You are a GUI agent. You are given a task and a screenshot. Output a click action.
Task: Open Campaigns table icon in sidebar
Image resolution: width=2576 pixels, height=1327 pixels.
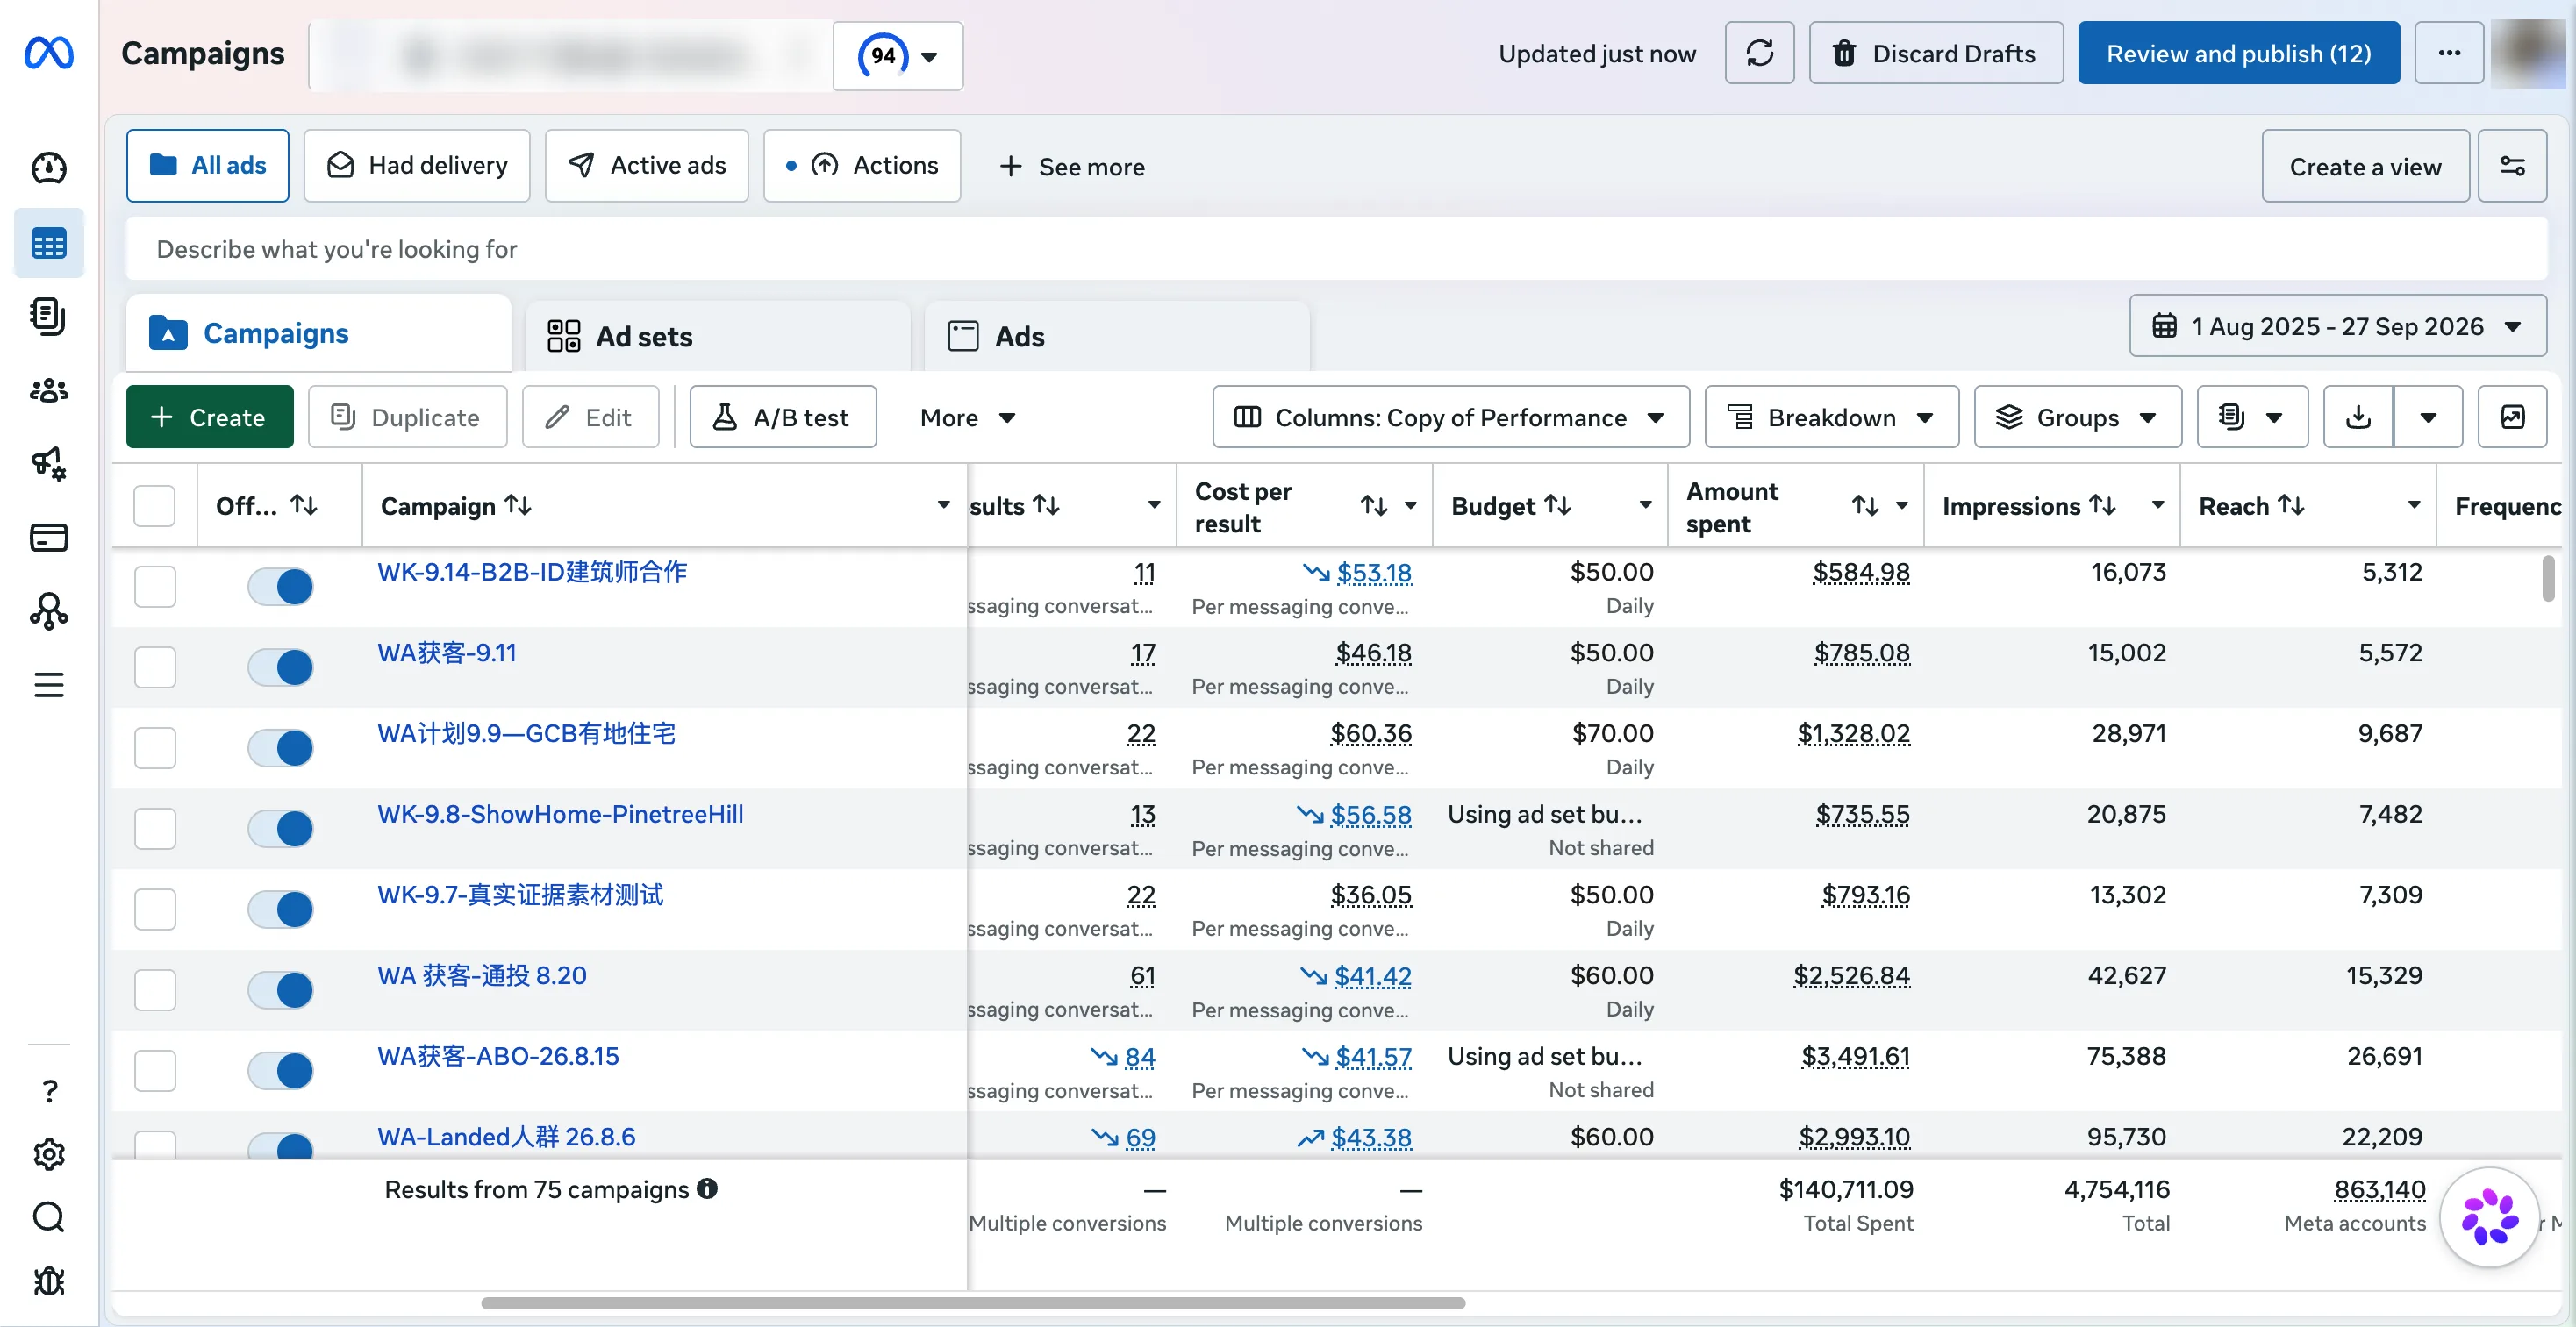point(48,243)
